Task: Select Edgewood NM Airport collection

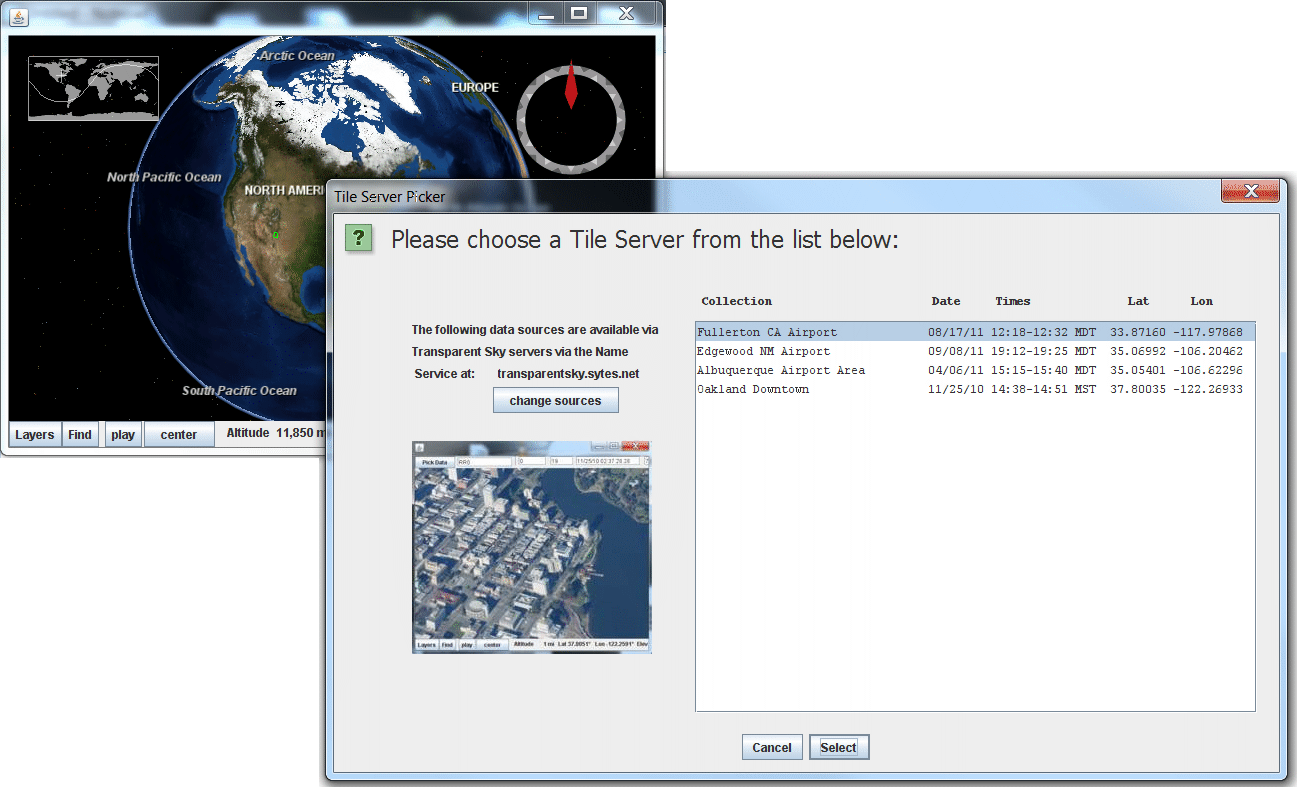Action: pos(763,351)
